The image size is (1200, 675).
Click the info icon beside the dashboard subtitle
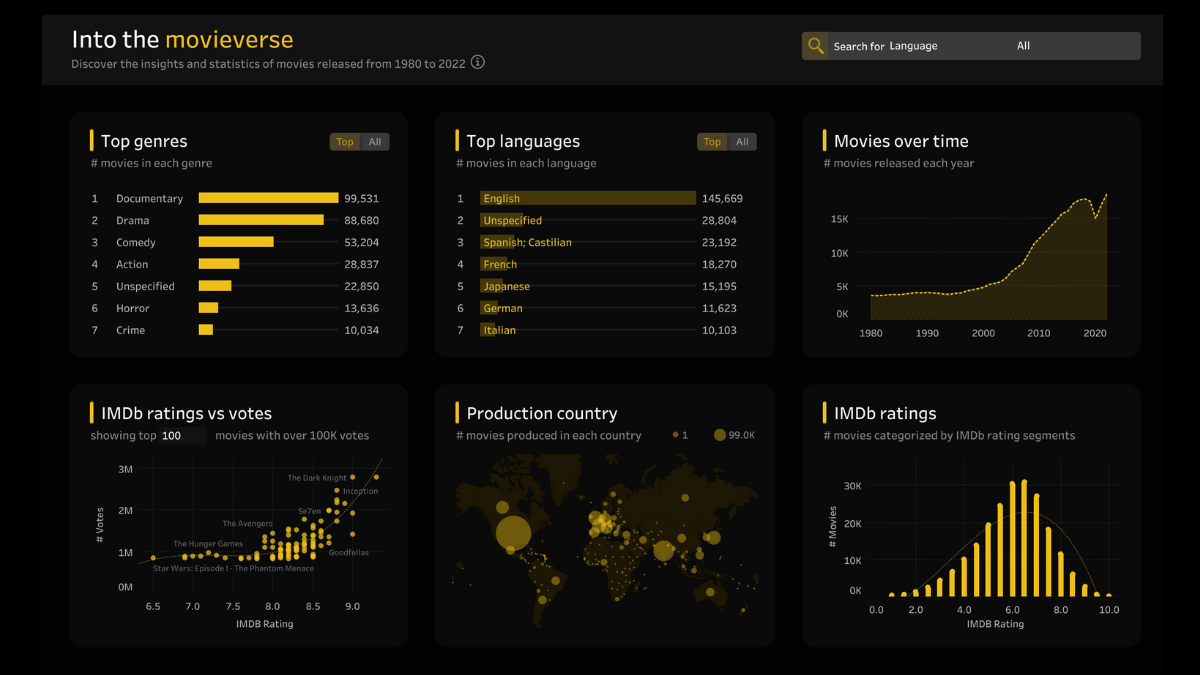coord(477,62)
